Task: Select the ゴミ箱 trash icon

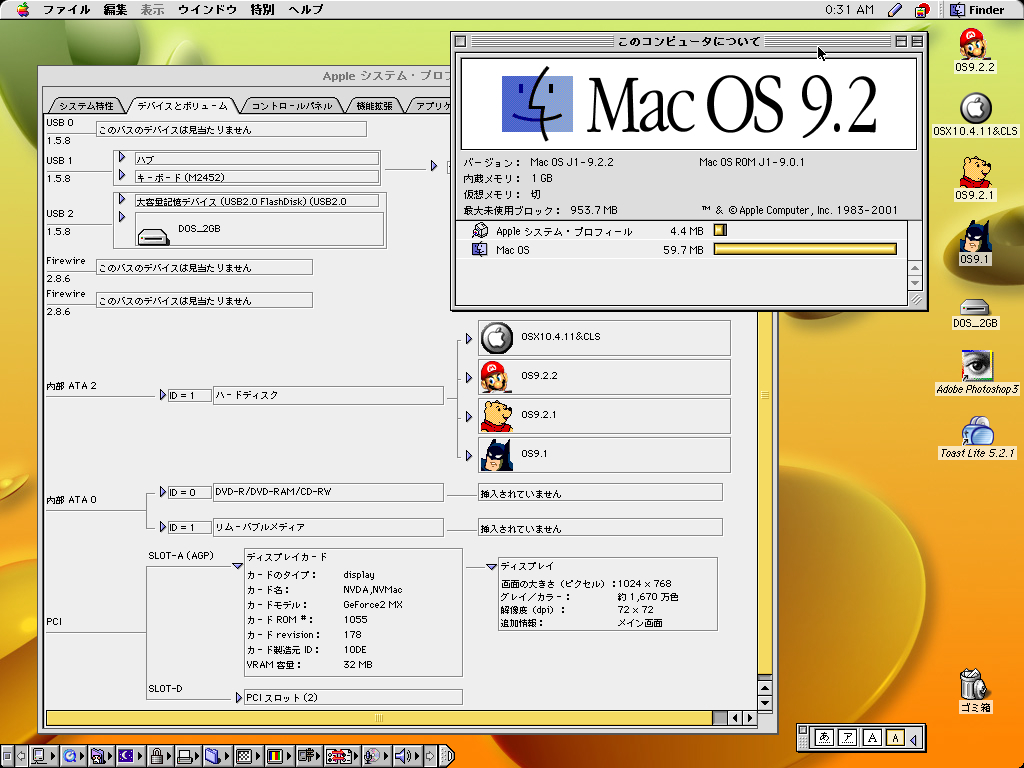Action: [974, 684]
